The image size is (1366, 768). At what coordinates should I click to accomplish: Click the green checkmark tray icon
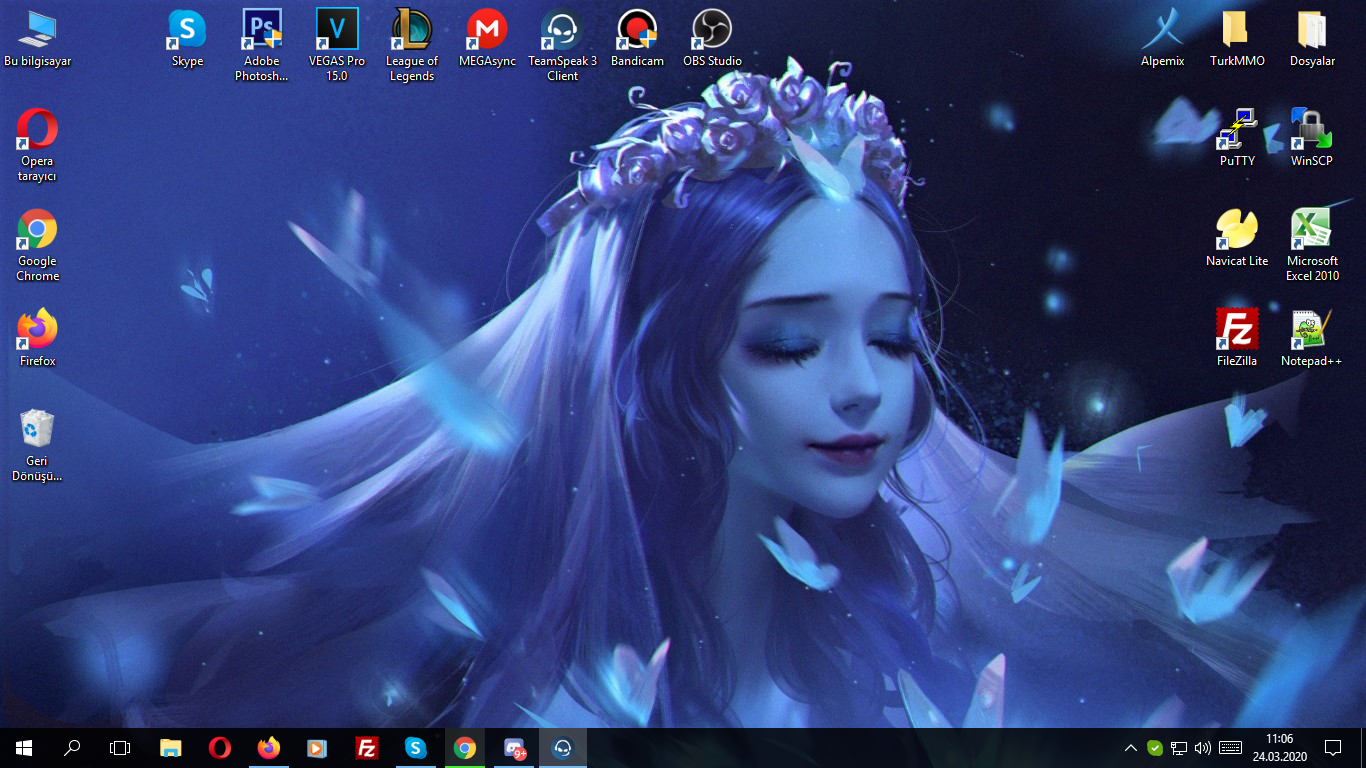(1155, 748)
